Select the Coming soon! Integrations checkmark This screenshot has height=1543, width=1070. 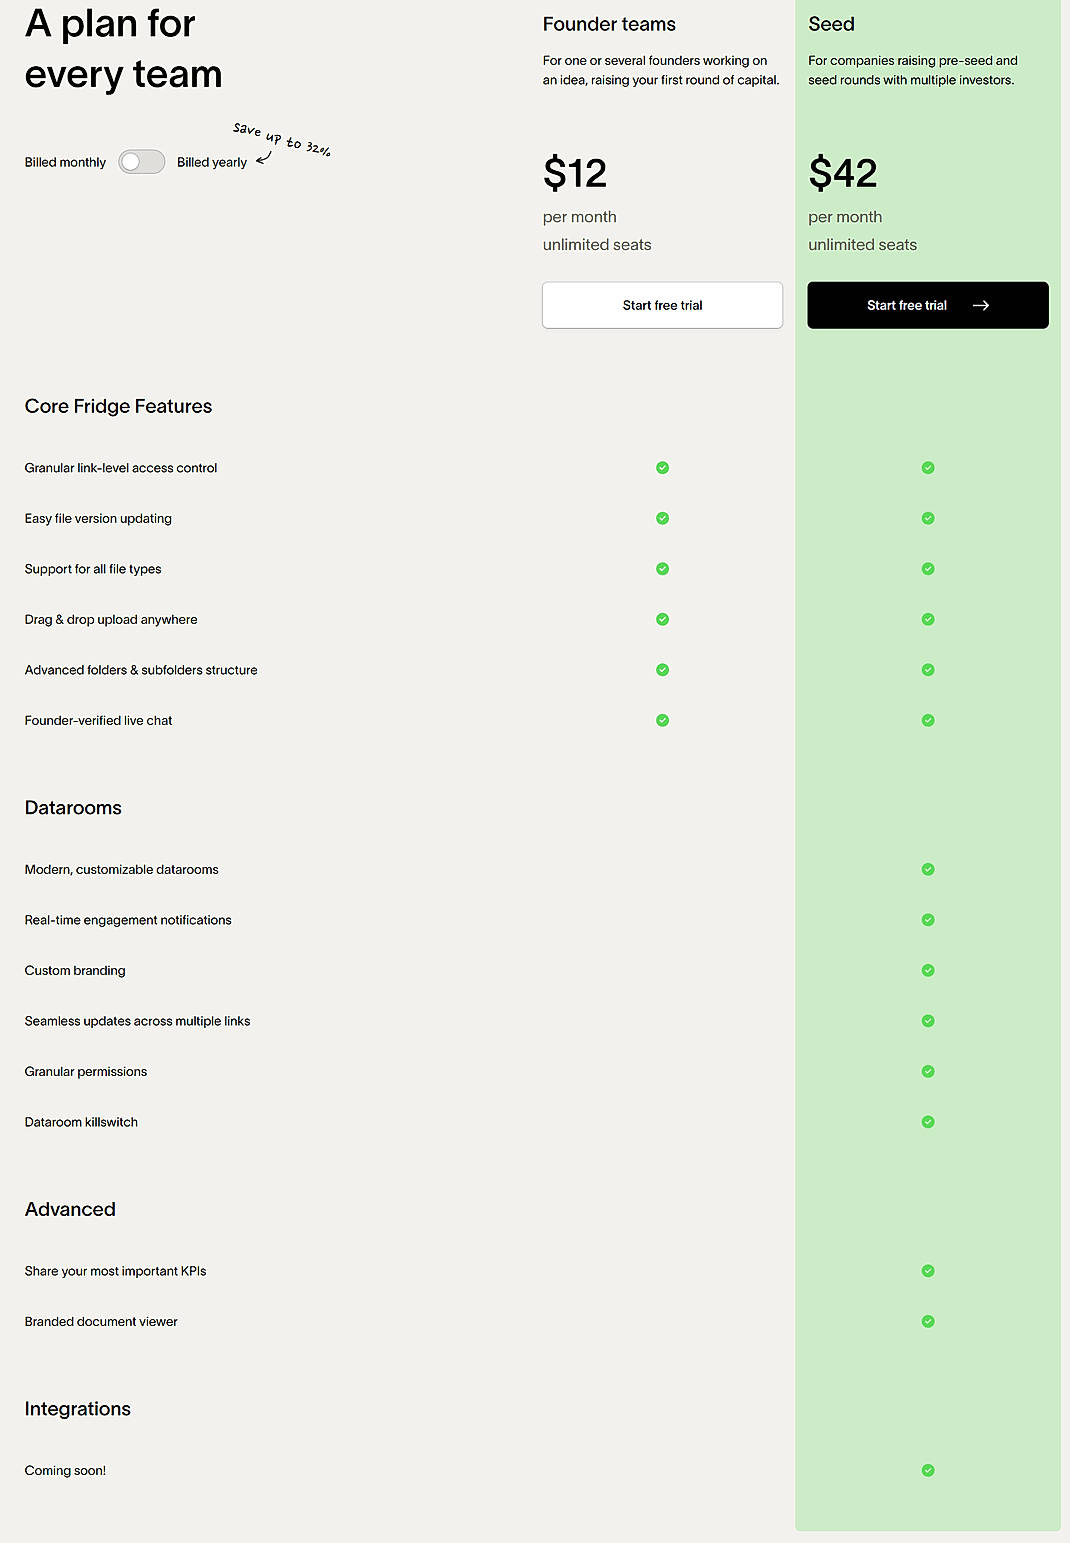tap(927, 1470)
